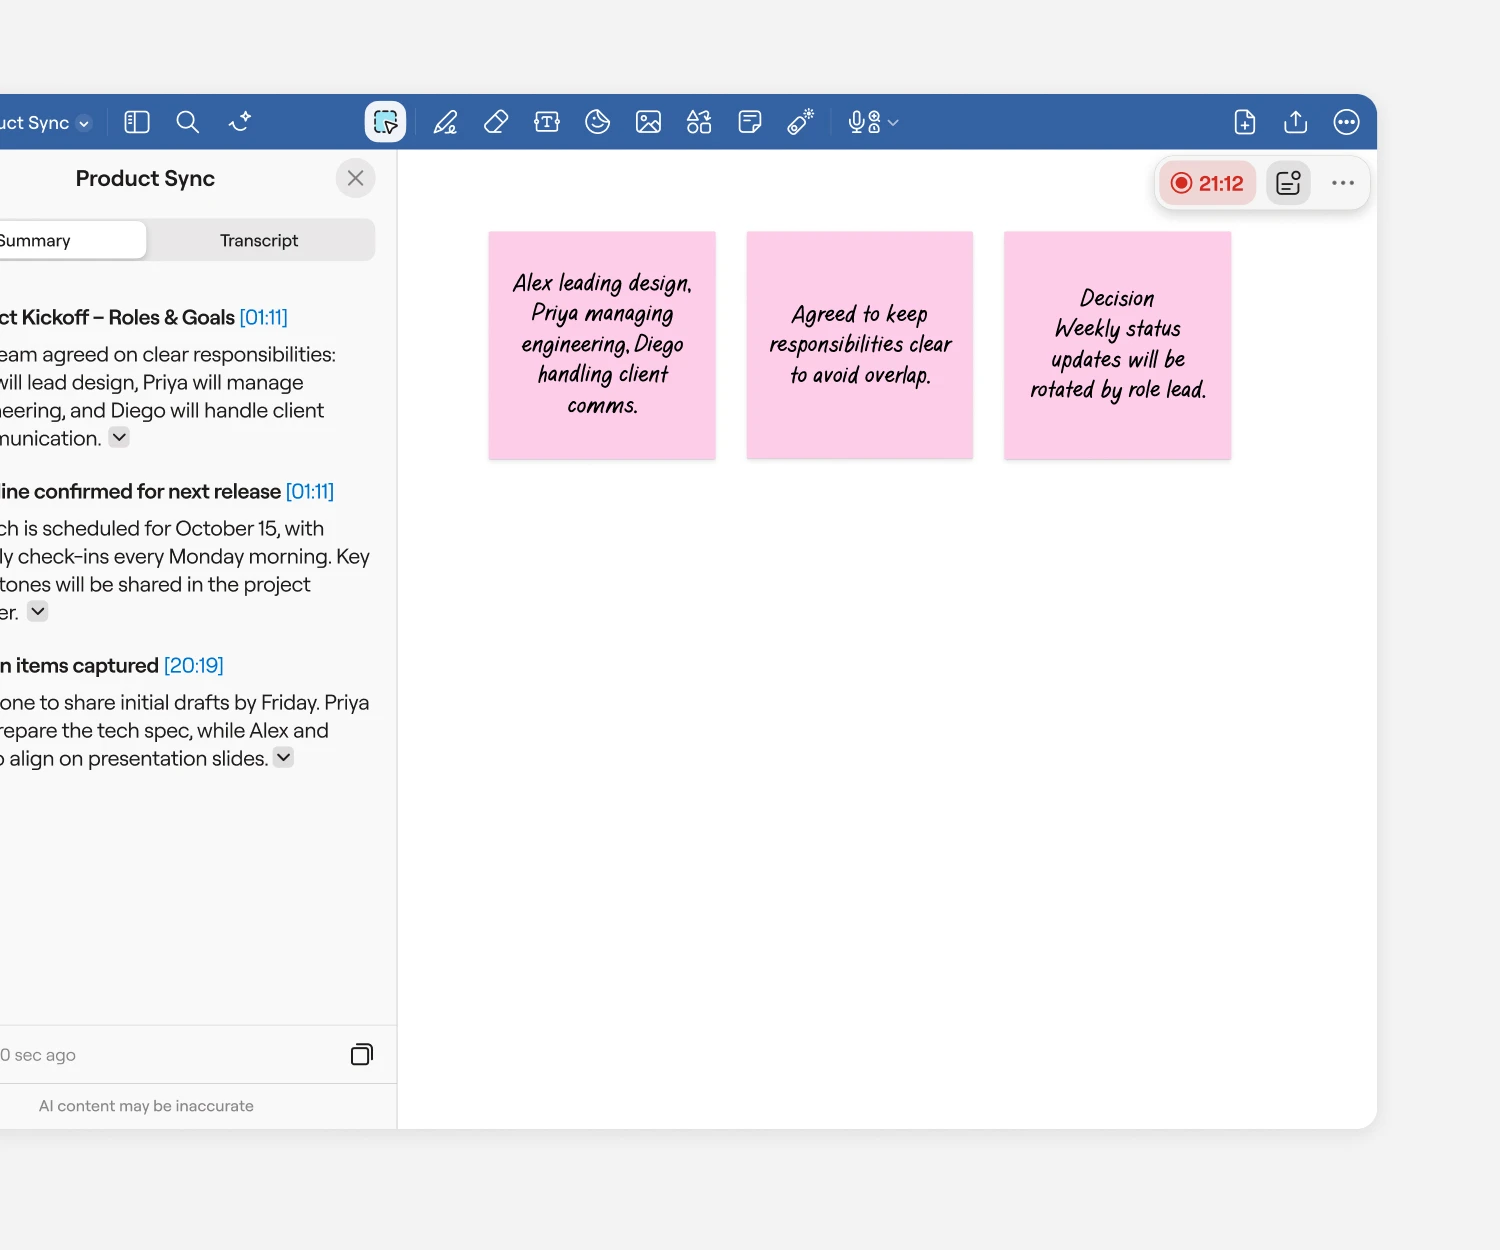The width and height of the screenshot is (1500, 1250).
Task: Select the Agreed to keep responsibilities note
Action: [x=860, y=345]
